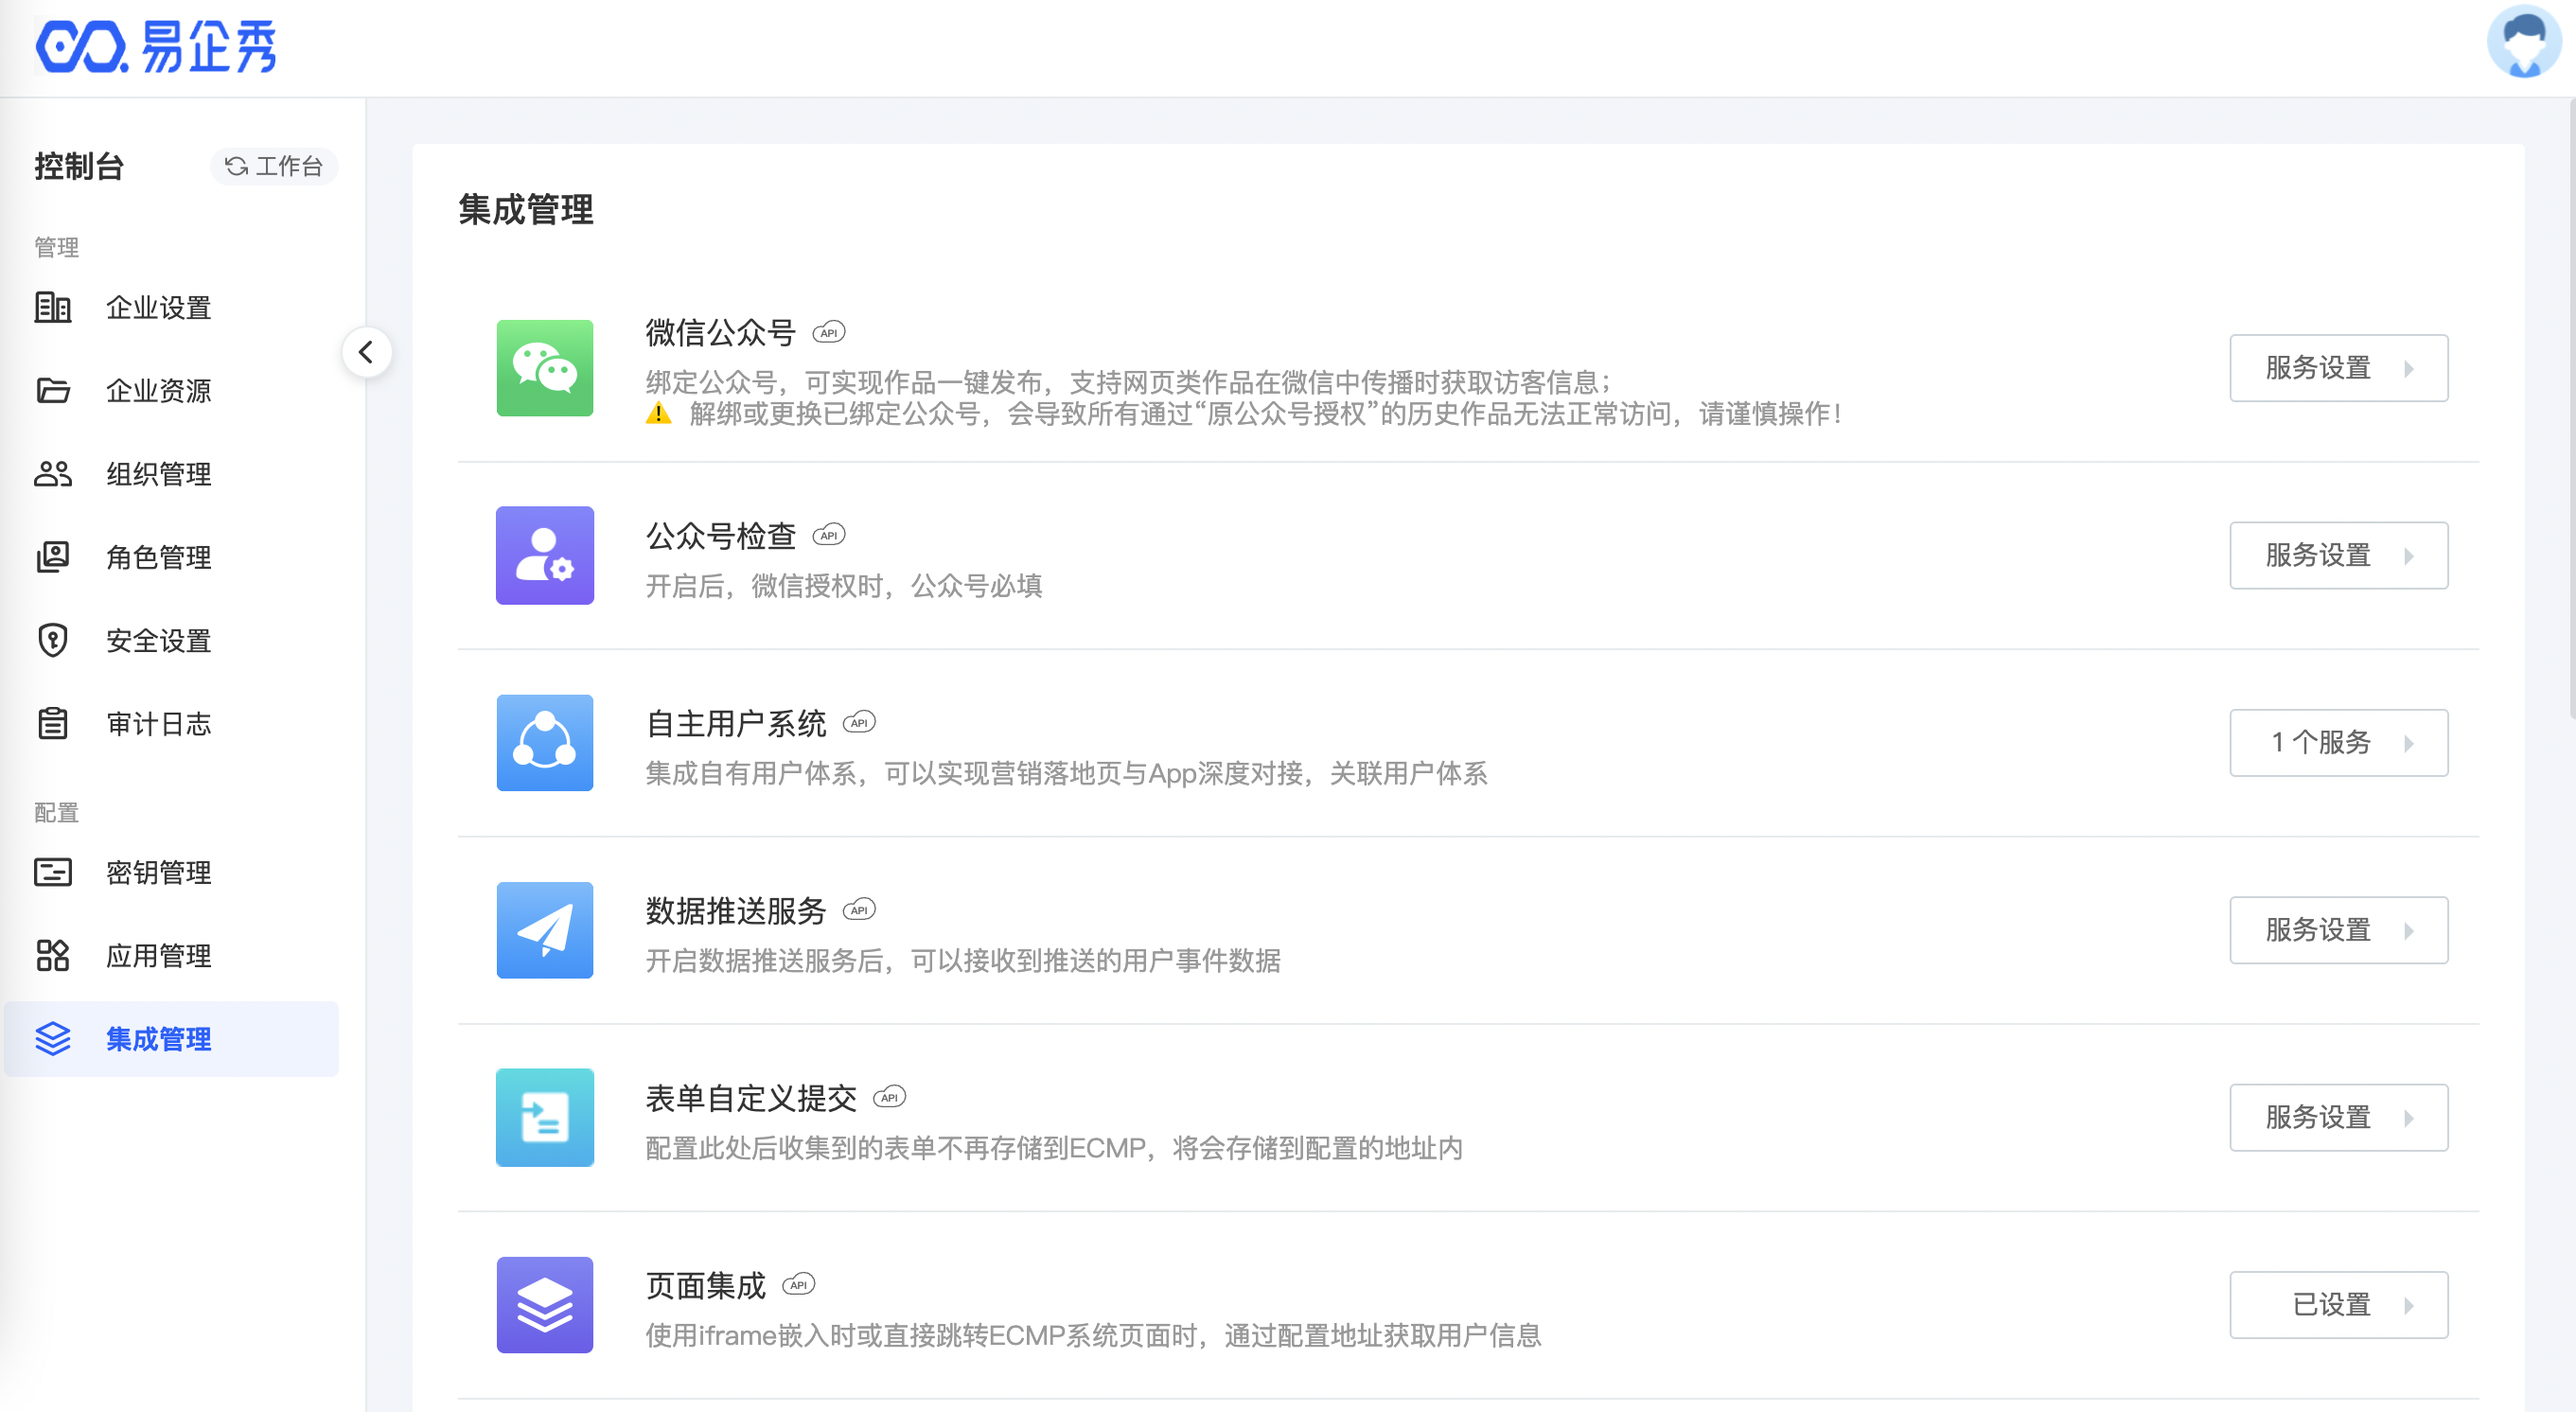2576x1412 pixels.
Task: Click the API badge next to 数据推送服务
Action: click(859, 910)
